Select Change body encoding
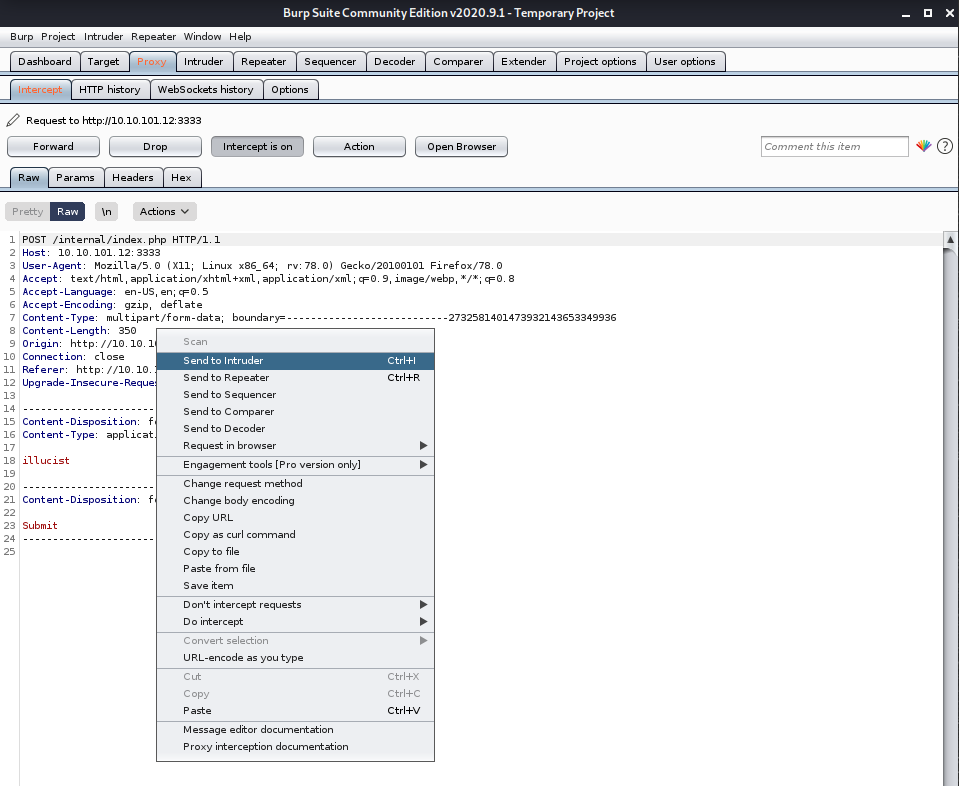The image size is (959, 786). [x=295, y=501]
